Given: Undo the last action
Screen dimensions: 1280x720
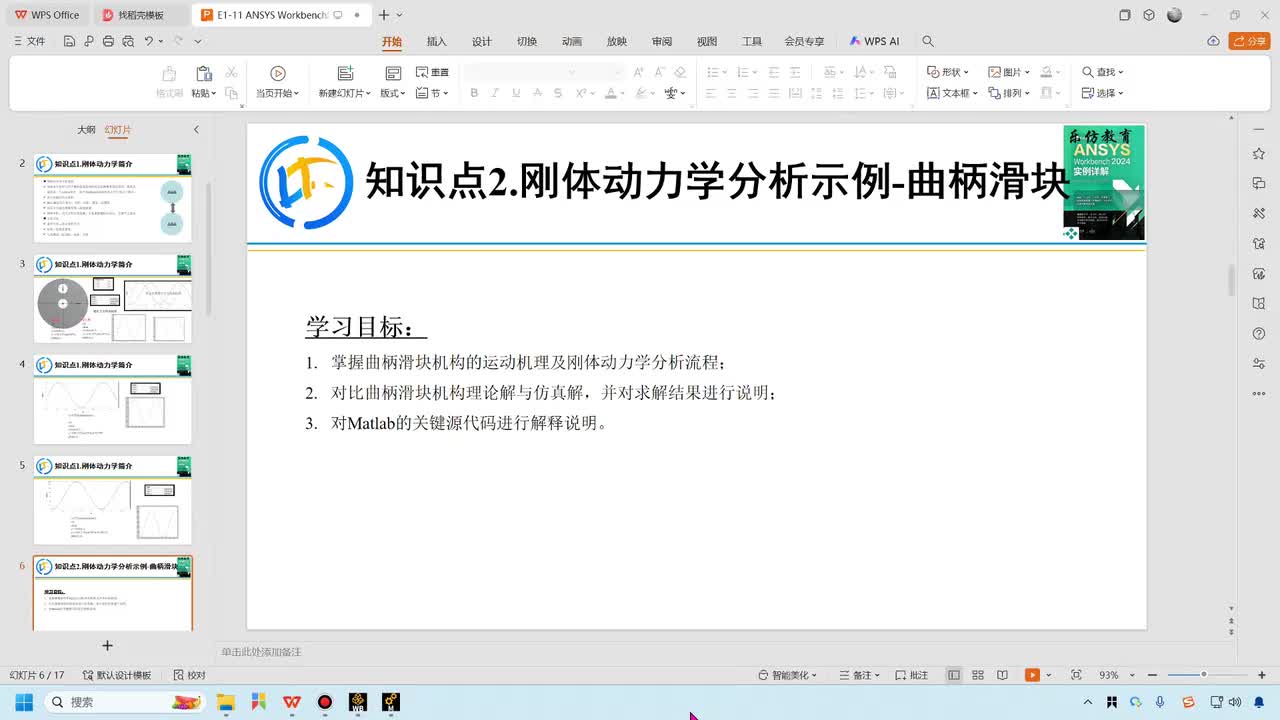Looking at the screenshot, I should click(x=149, y=41).
